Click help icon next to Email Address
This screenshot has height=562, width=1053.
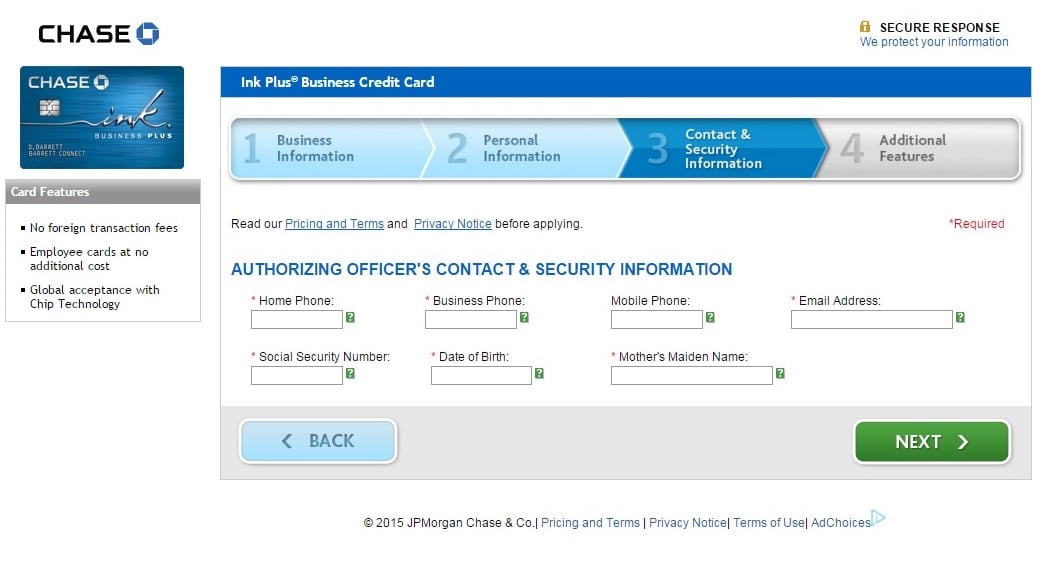pos(960,318)
